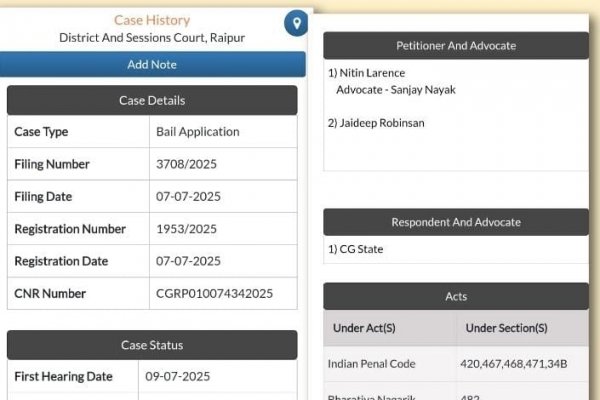Select the Registration Number 1953/2025 cell
This screenshot has height=400, width=600.
point(223,229)
